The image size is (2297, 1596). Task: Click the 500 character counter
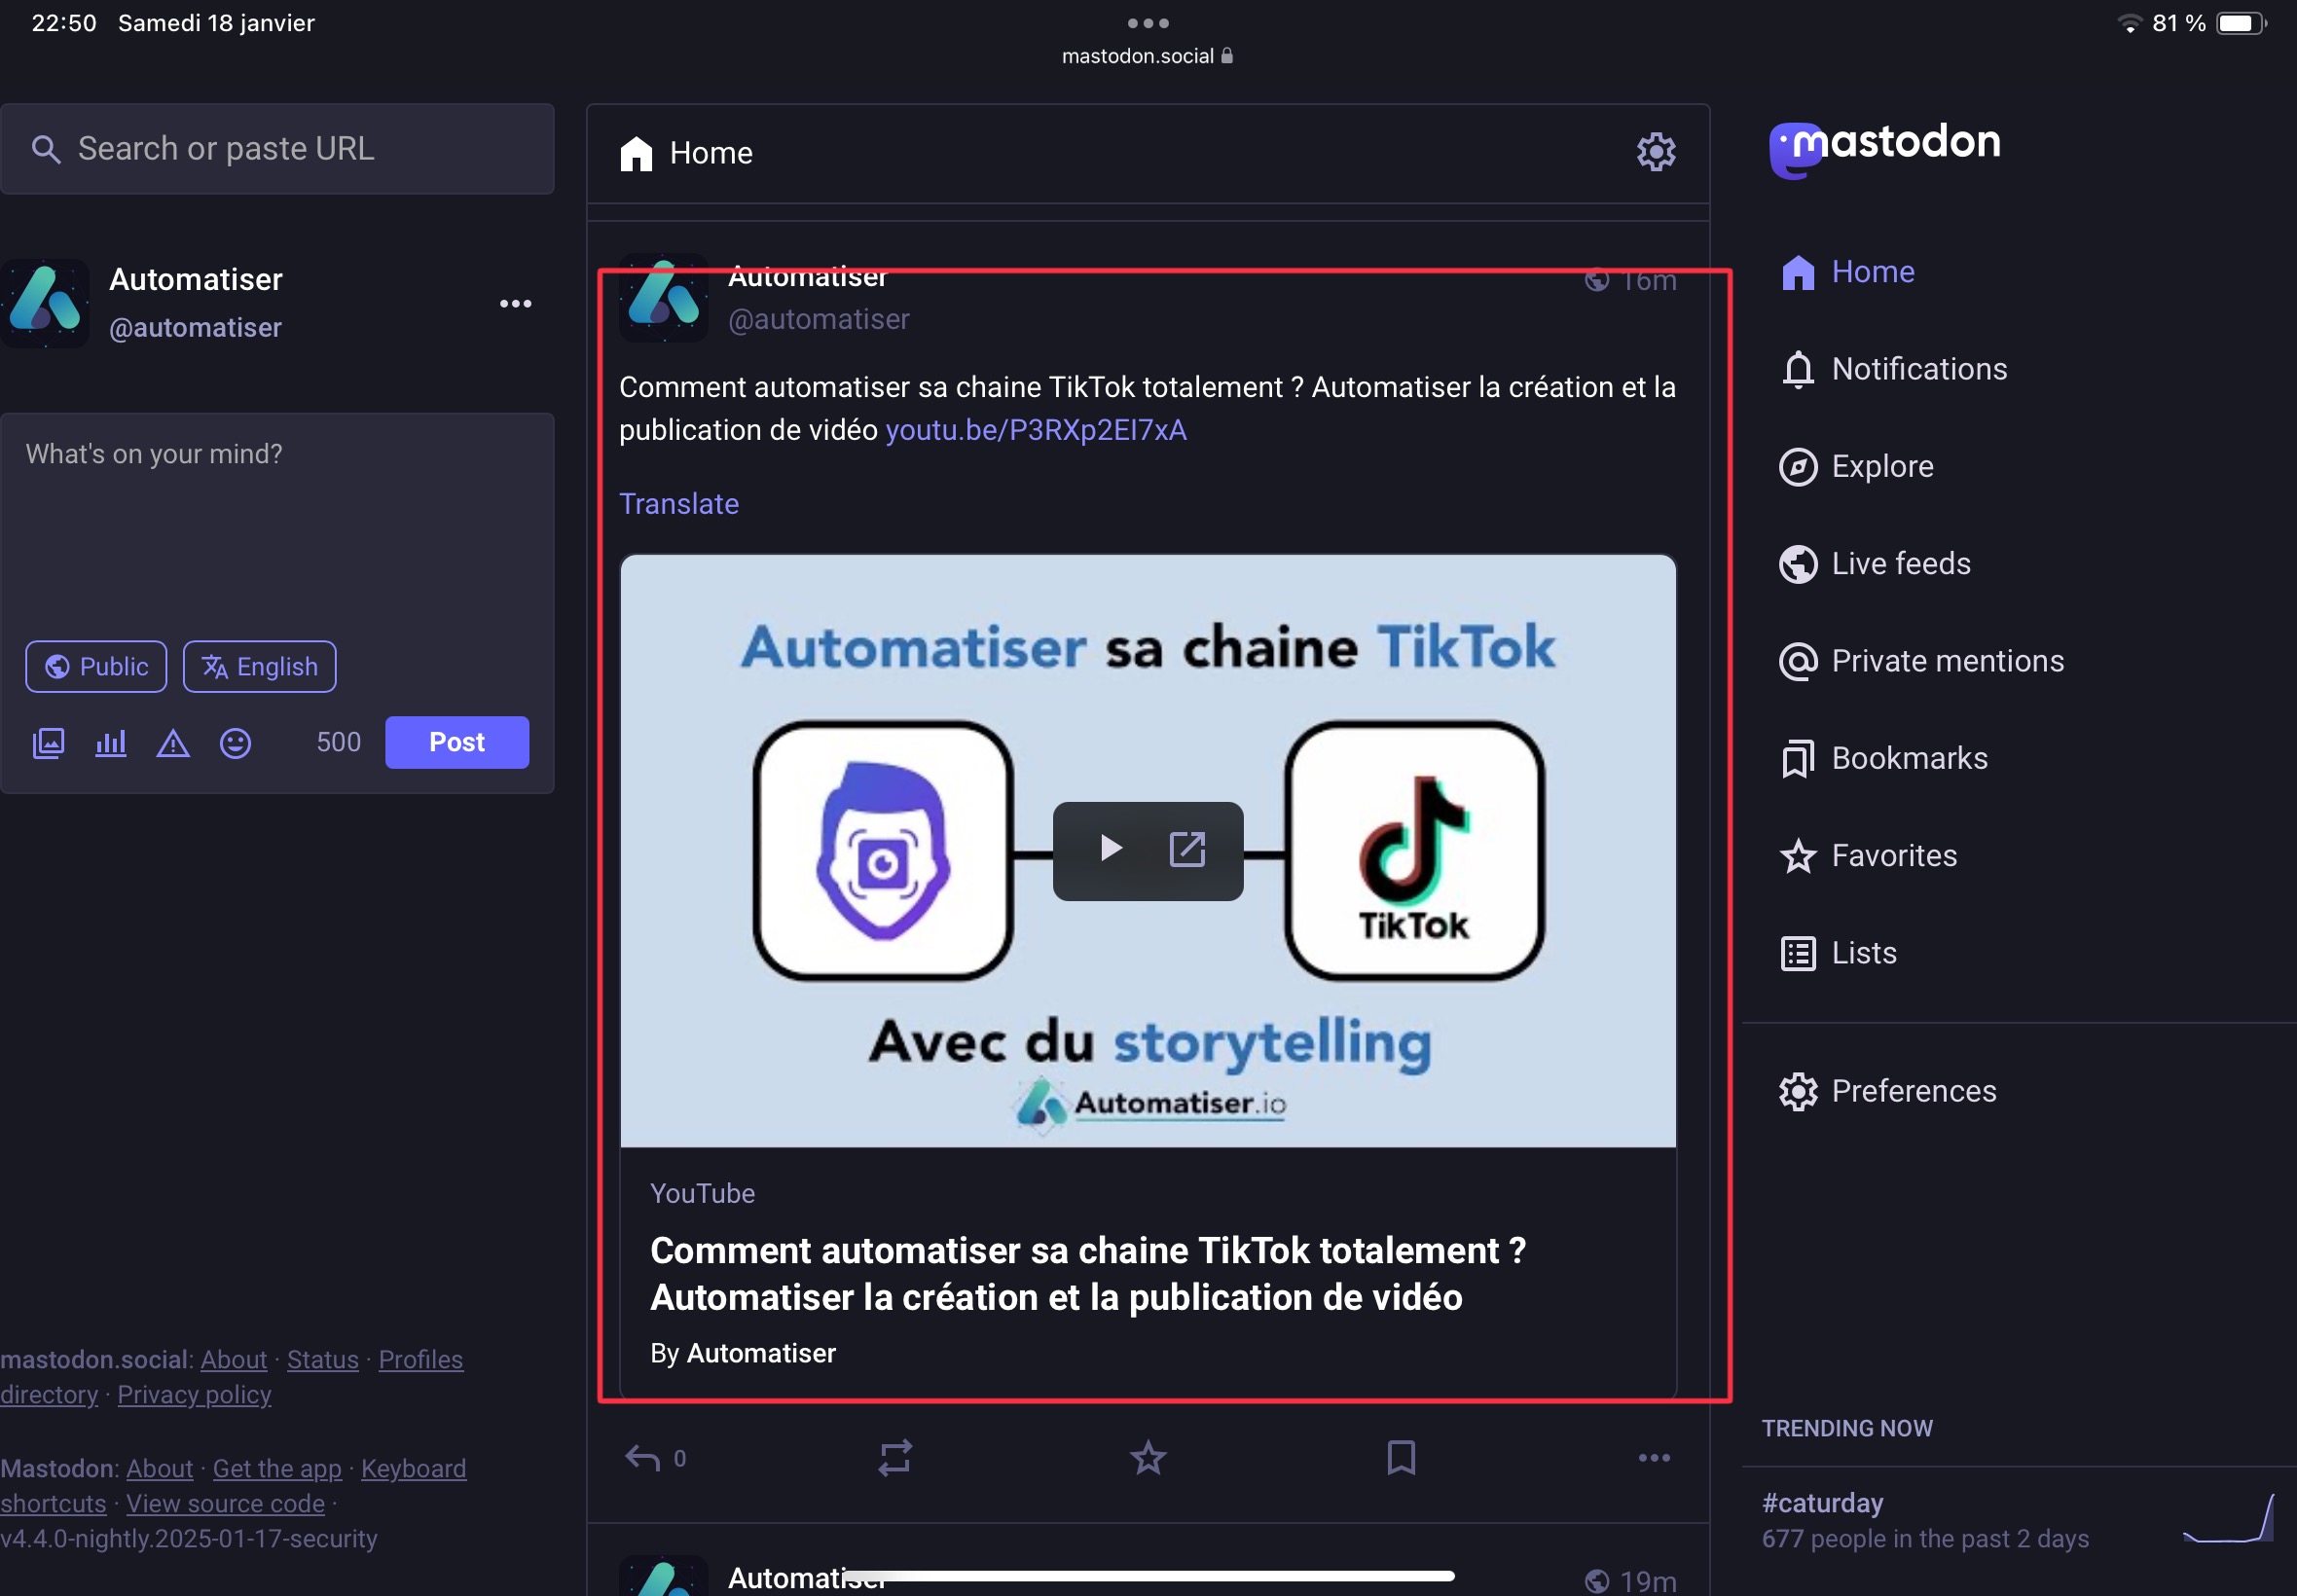pyautogui.click(x=338, y=742)
